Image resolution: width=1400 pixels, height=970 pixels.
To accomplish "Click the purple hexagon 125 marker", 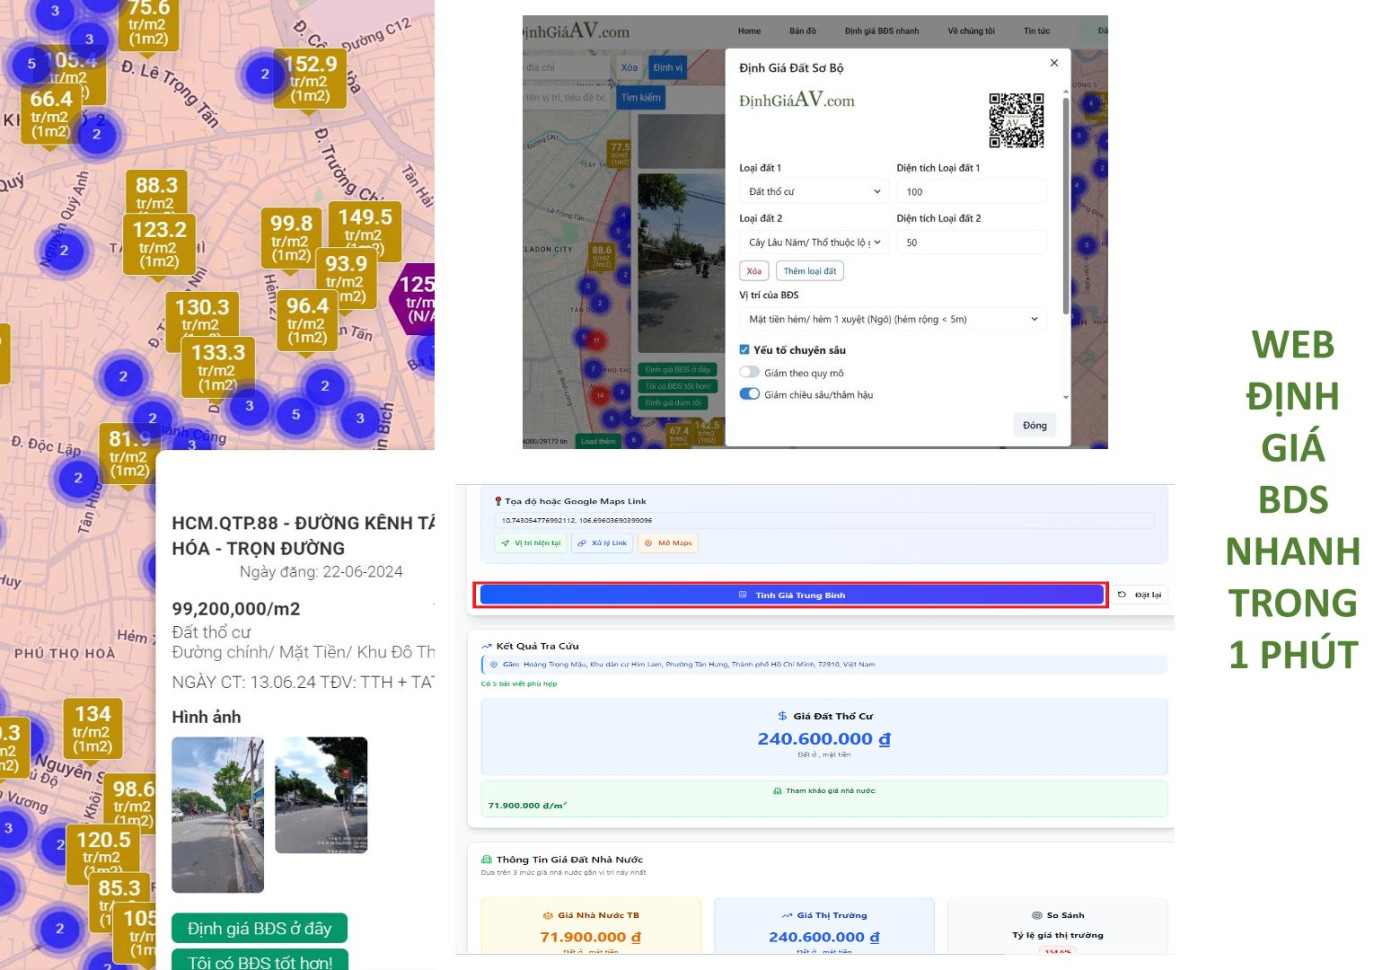I will 419,298.
